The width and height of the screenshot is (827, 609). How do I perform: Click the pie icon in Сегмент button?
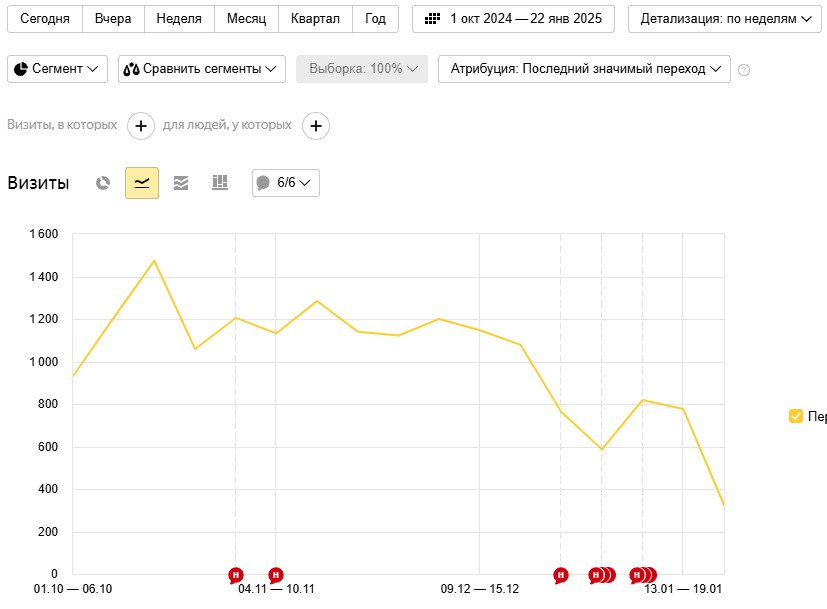tap(21, 69)
